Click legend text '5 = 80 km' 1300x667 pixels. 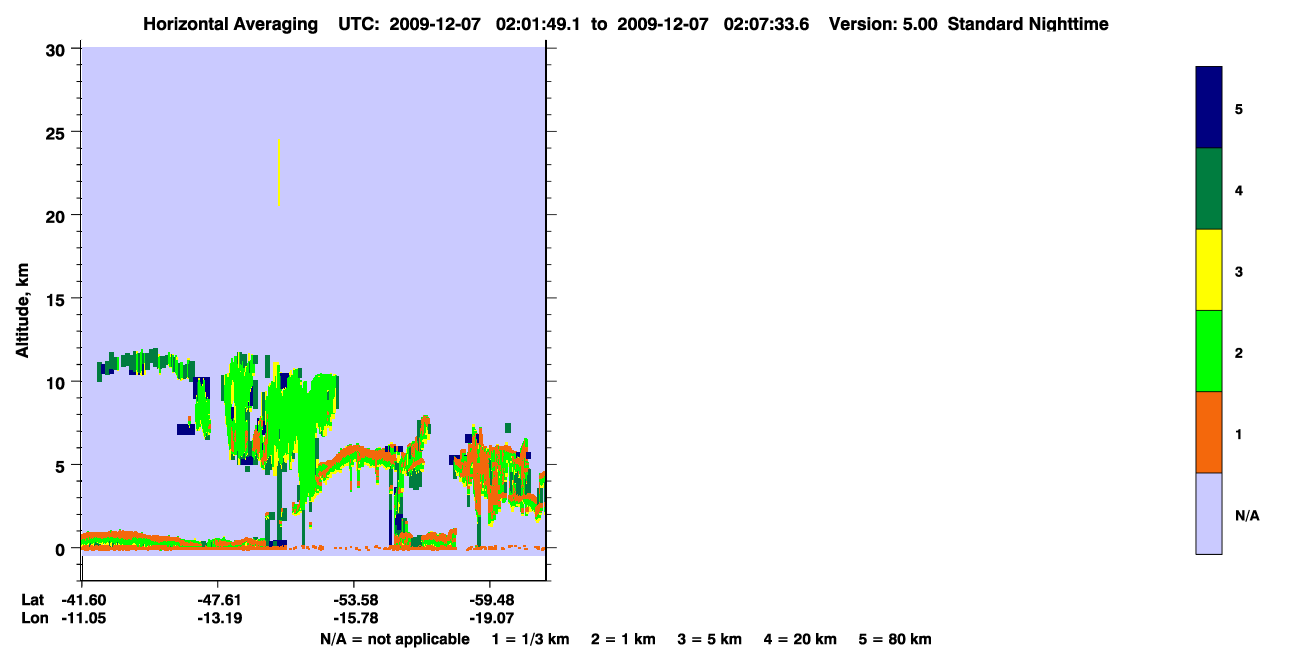pos(895,639)
